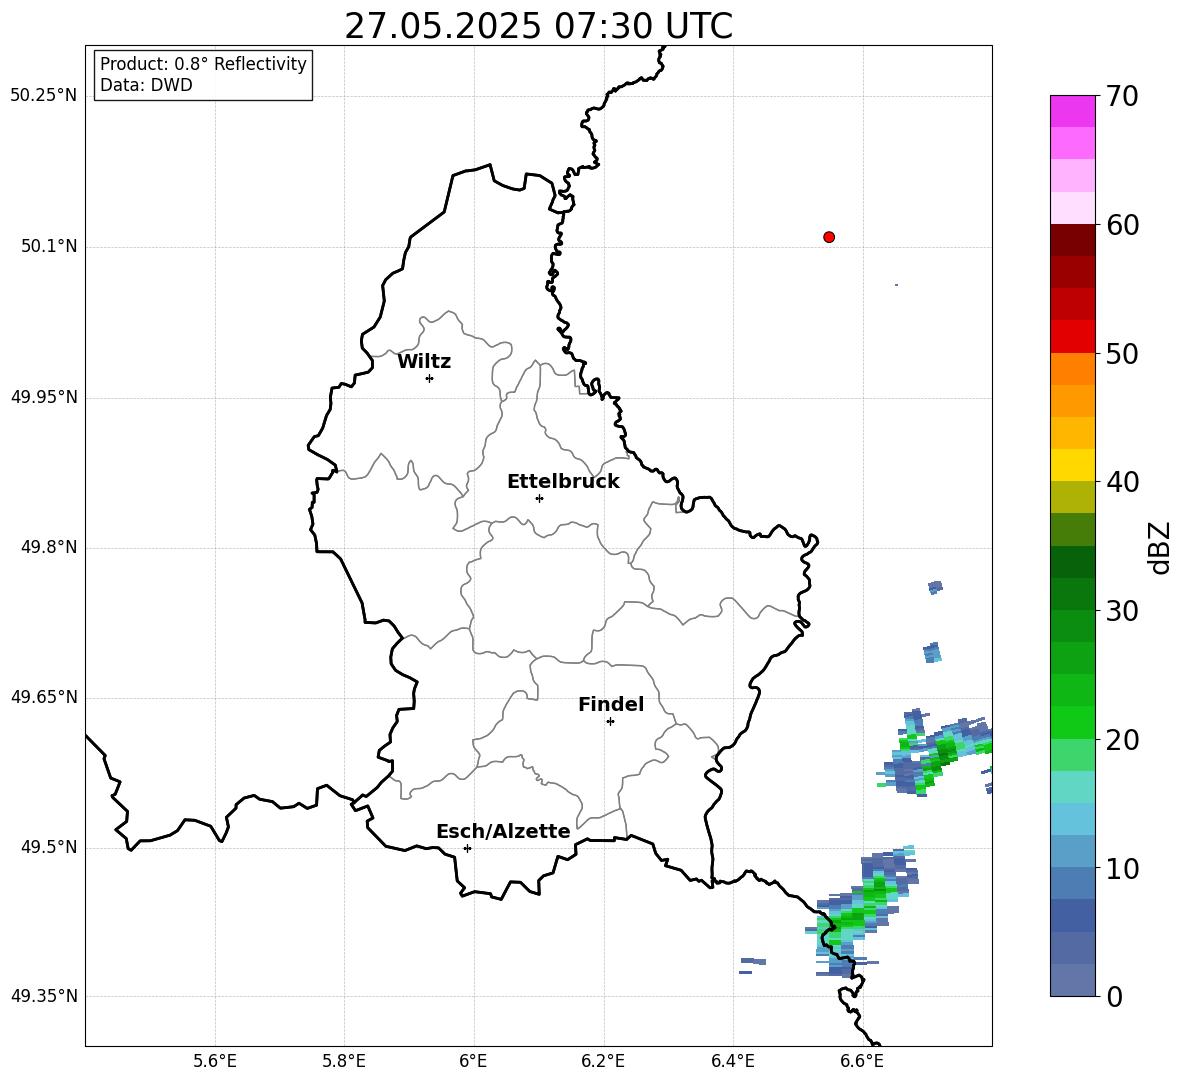
Task: Click the Findel station cross marker
Action: [610, 721]
